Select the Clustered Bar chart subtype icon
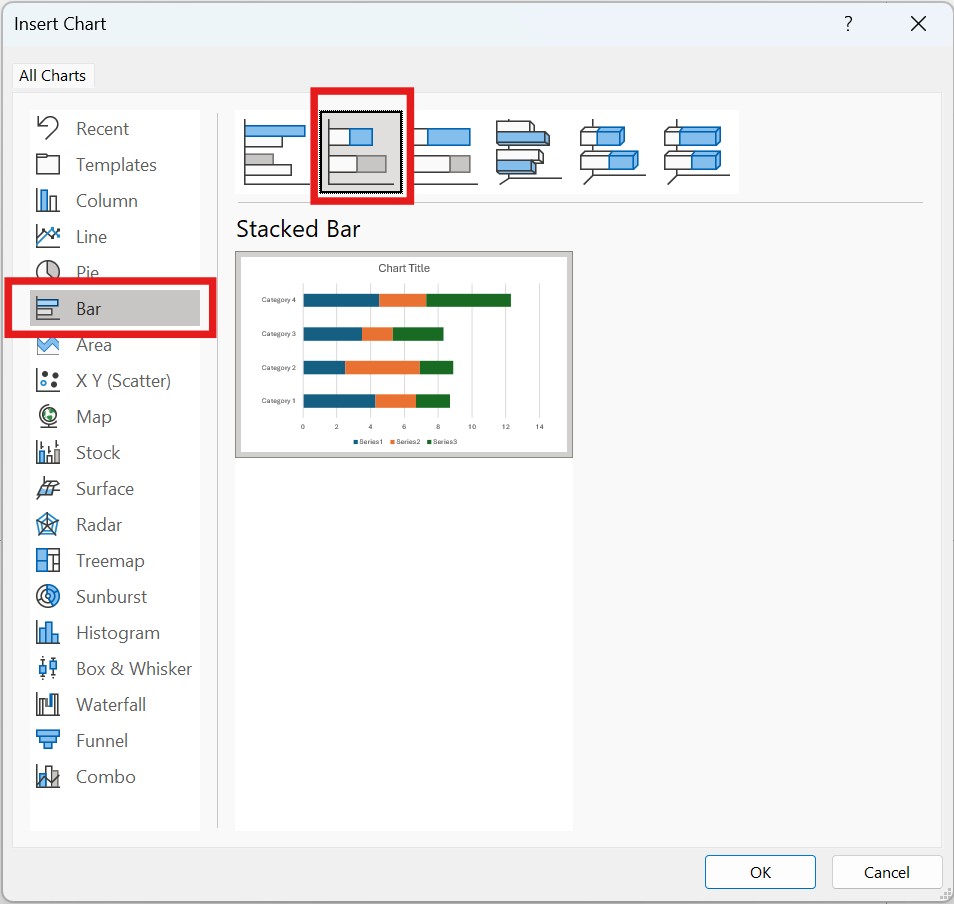The width and height of the screenshot is (954, 904). (274, 152)
